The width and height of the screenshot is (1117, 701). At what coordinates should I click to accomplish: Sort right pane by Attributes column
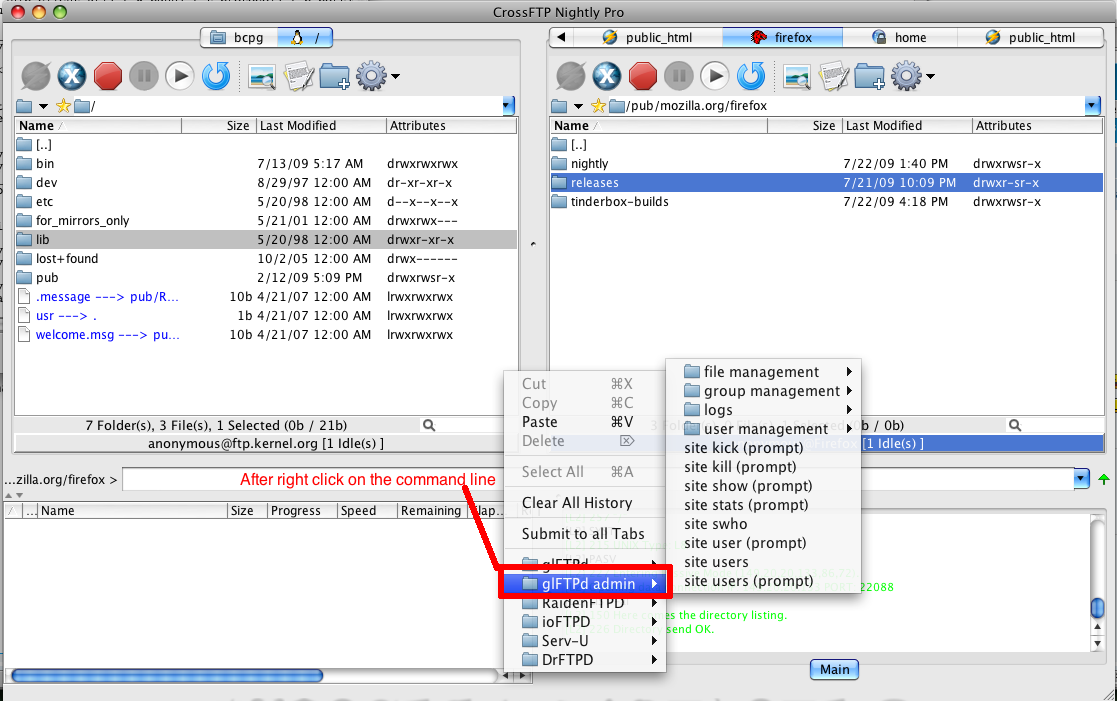[1037, 126]
